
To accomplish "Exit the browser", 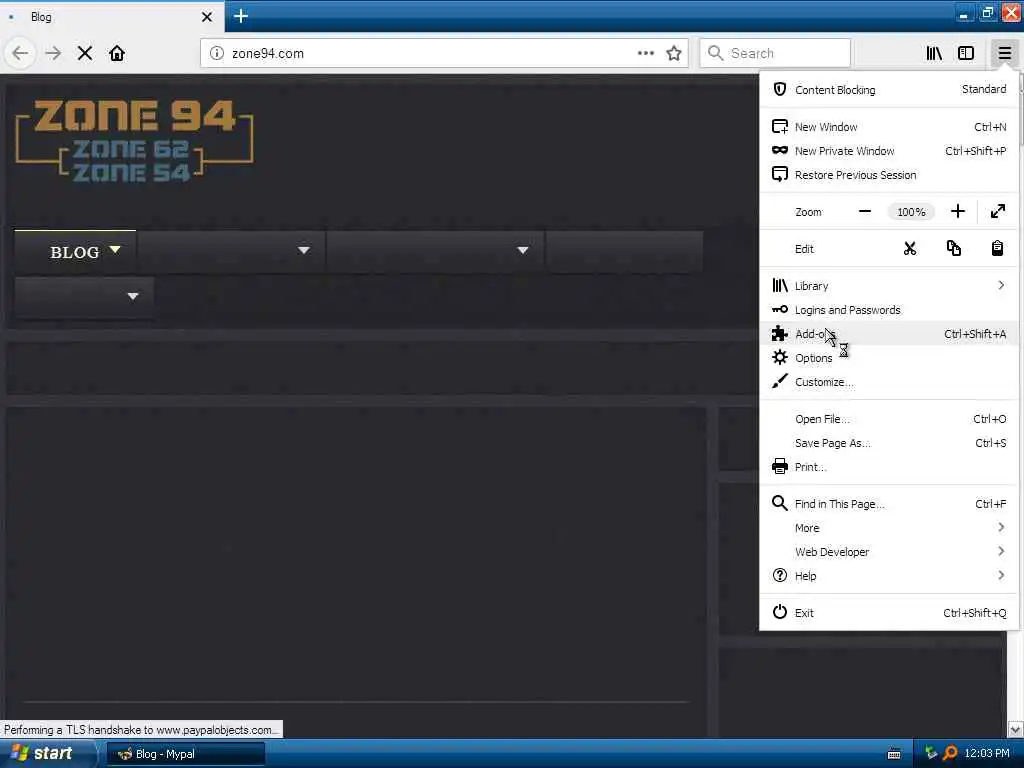I will point(889,613).
